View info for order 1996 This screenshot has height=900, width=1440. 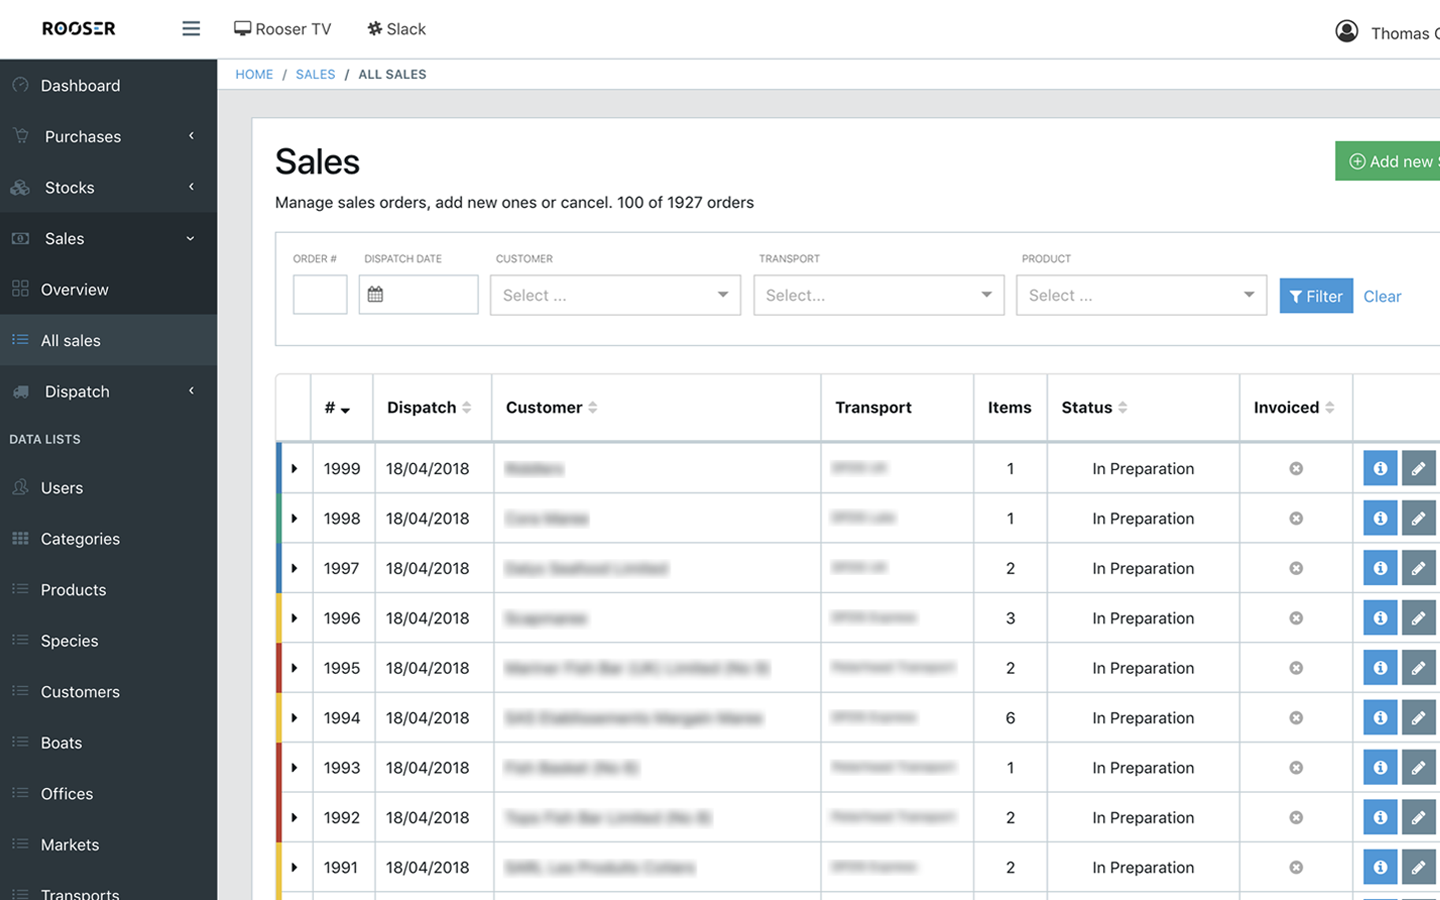[1380, 618]
